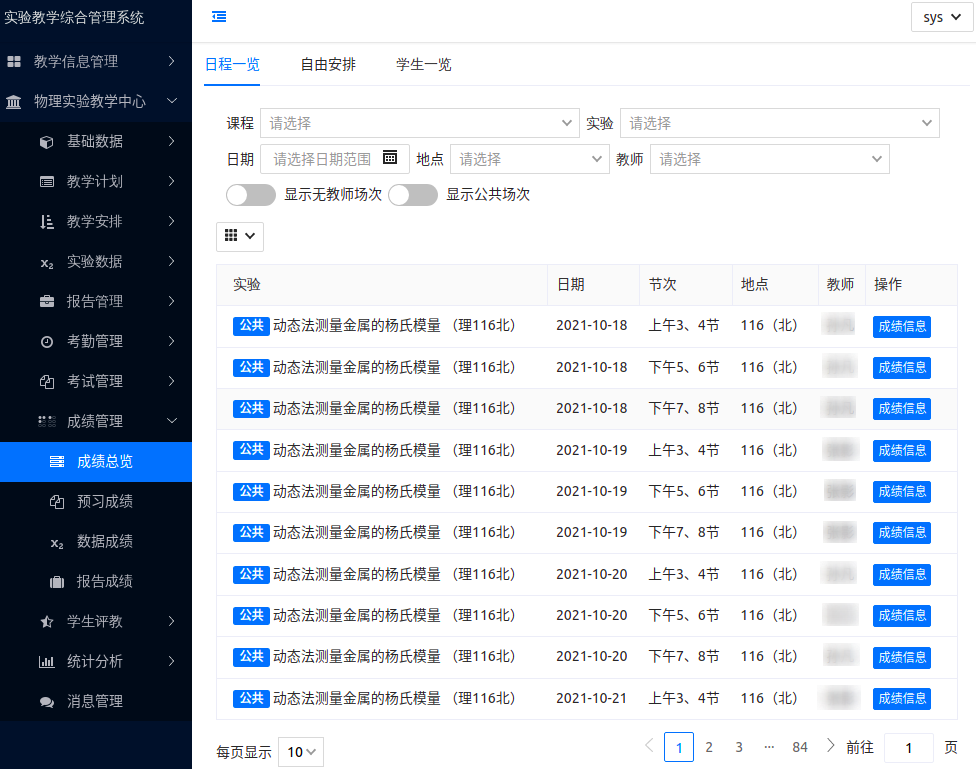Click the sidebar collapse icon in header

click(x=219, y=16)
